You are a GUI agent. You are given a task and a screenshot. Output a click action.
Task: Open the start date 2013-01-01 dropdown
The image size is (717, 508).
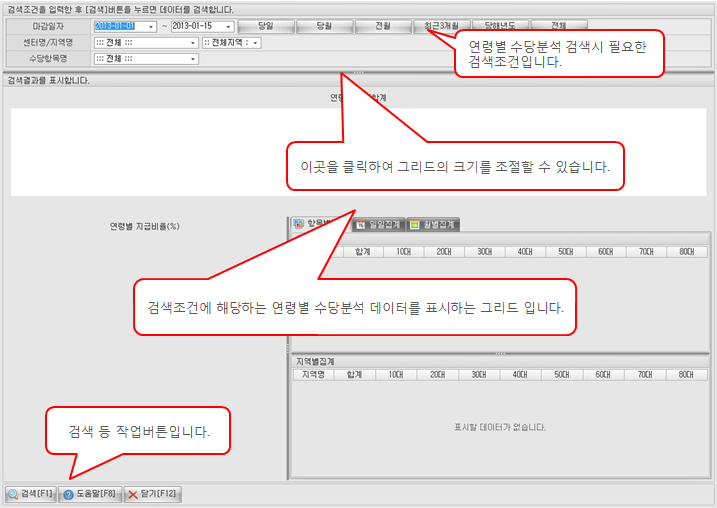[151, 26]
